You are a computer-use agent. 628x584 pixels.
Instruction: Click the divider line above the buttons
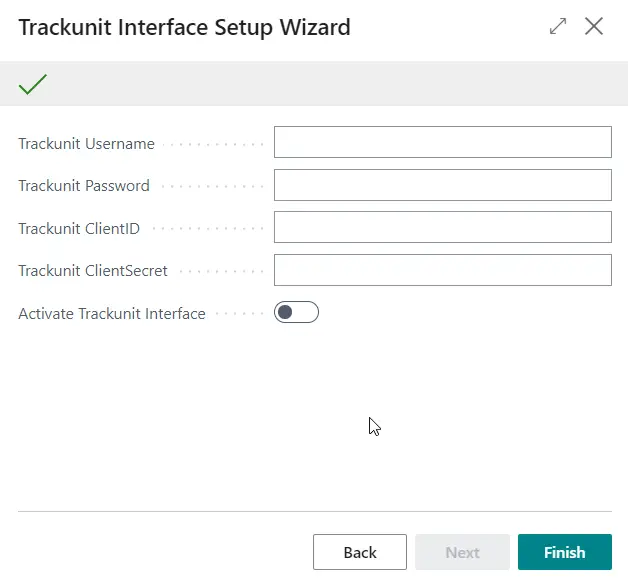(x=314, y=512)
